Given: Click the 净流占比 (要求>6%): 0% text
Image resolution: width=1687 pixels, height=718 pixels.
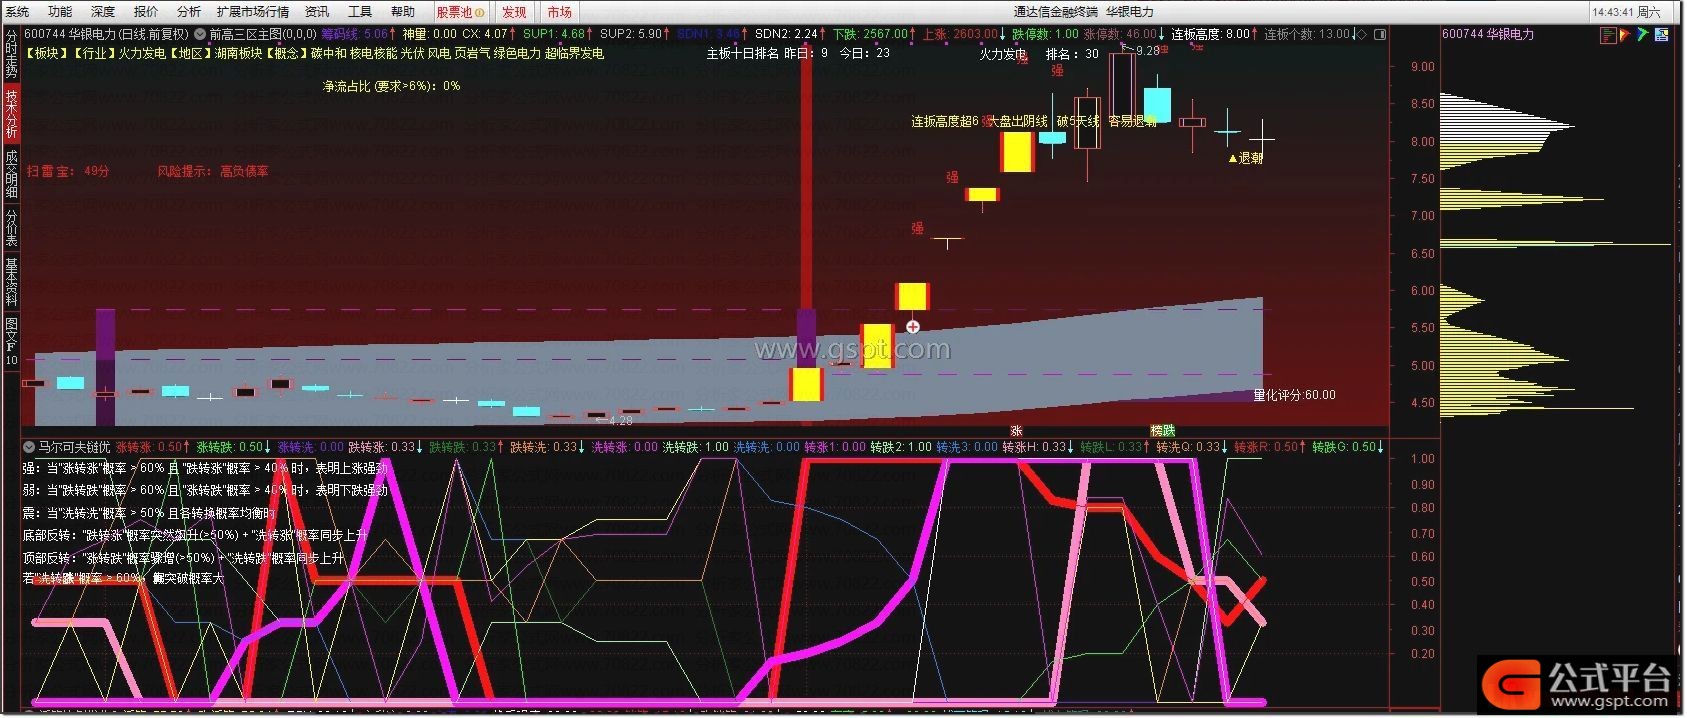Looking at the screenshot, I should pyautogui.click(x=391, y=86).
